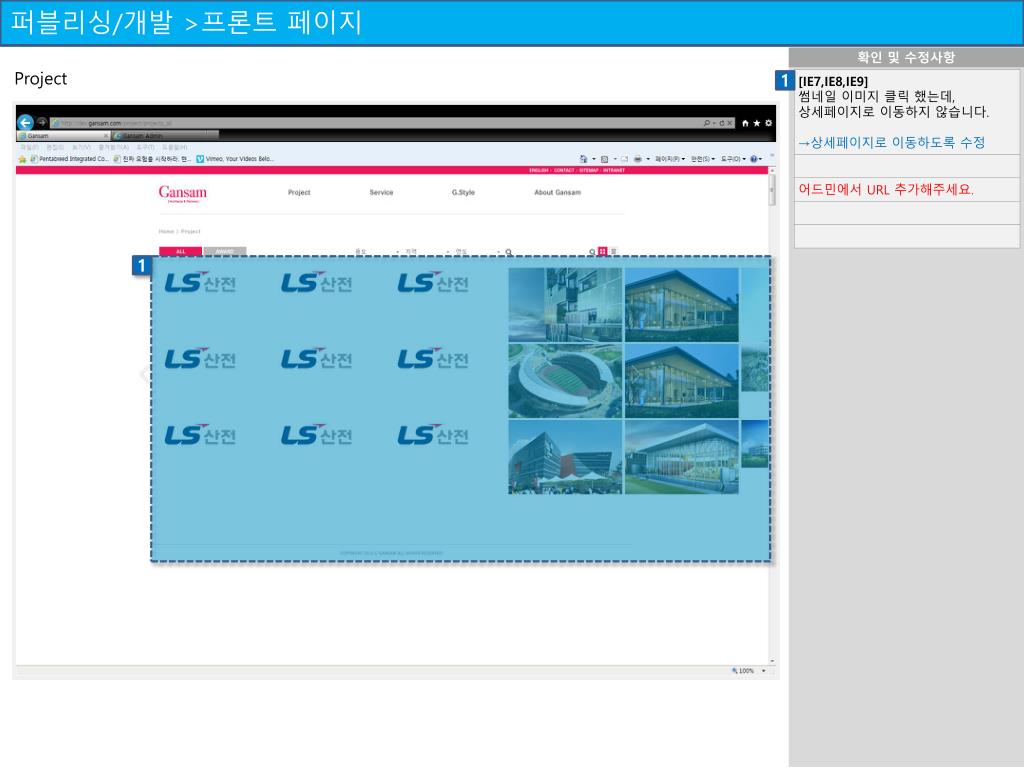1024x768 pixels.
Task: Open the Vimeo, Your Videos favorite
Action: tap(235, 159)
